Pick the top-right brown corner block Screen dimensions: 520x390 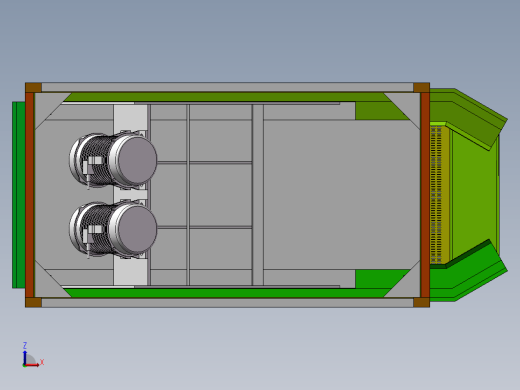pyautogui.click(x=421, y=88)
